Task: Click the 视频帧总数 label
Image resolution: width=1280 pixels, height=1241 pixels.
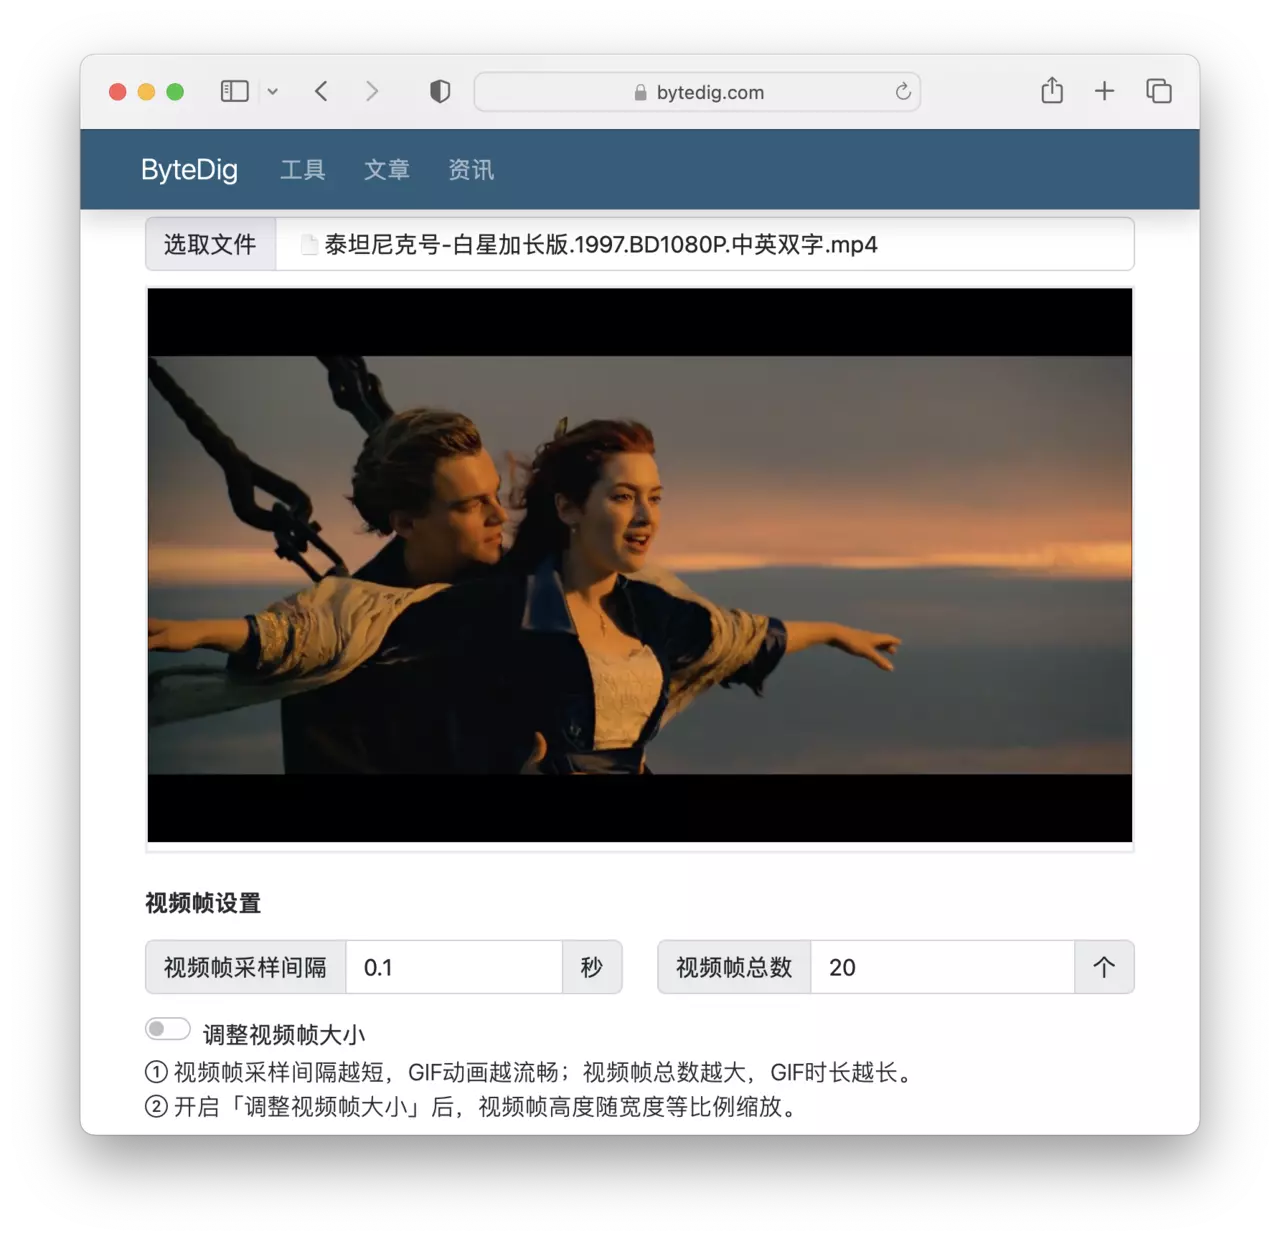Action: point(734,967)
